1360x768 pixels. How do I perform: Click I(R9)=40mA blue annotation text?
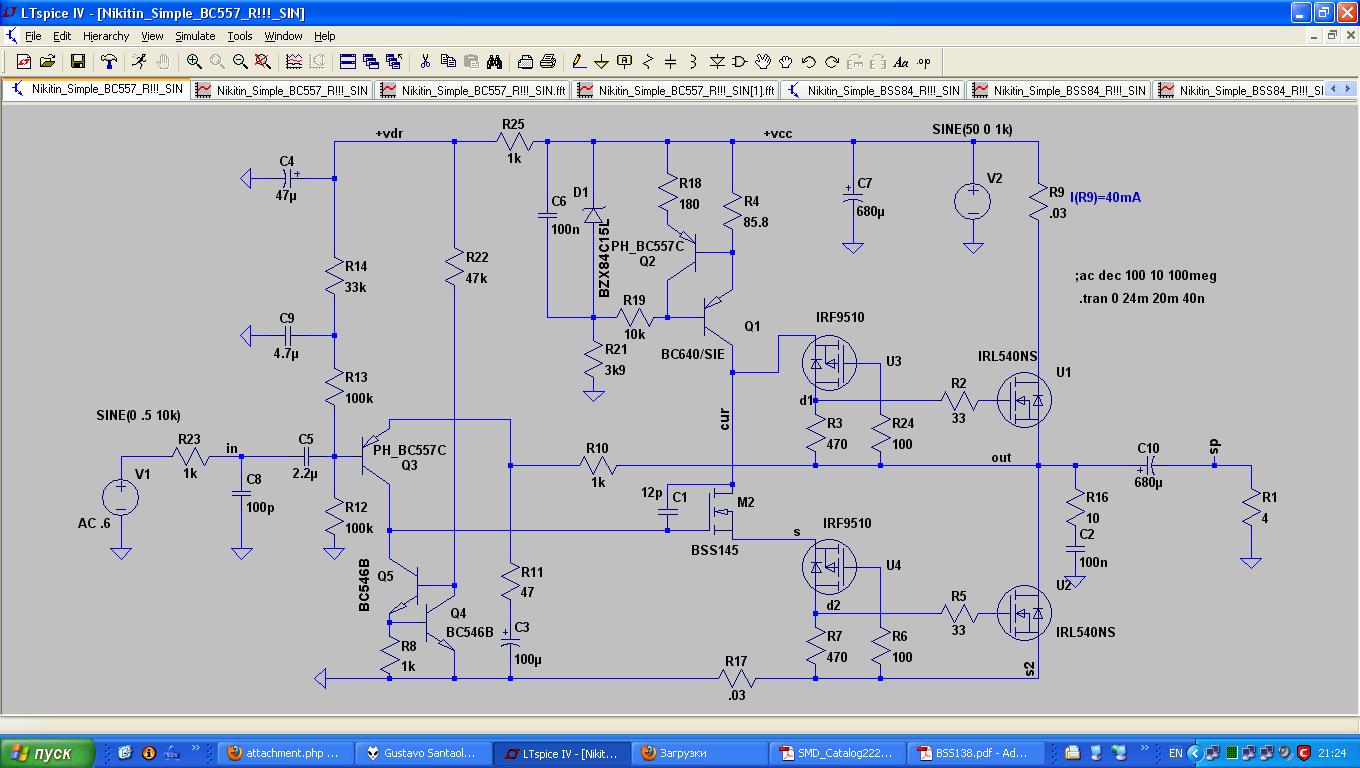pyautogui.click(x=1105, y=197)
